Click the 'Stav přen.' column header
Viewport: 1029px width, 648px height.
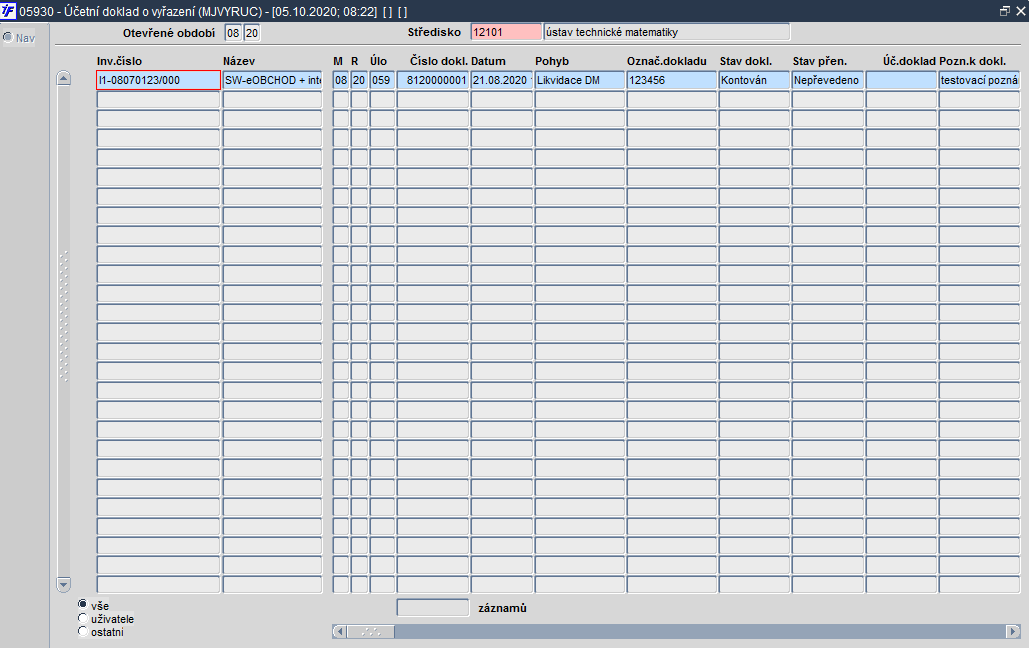tap(820, 61)
